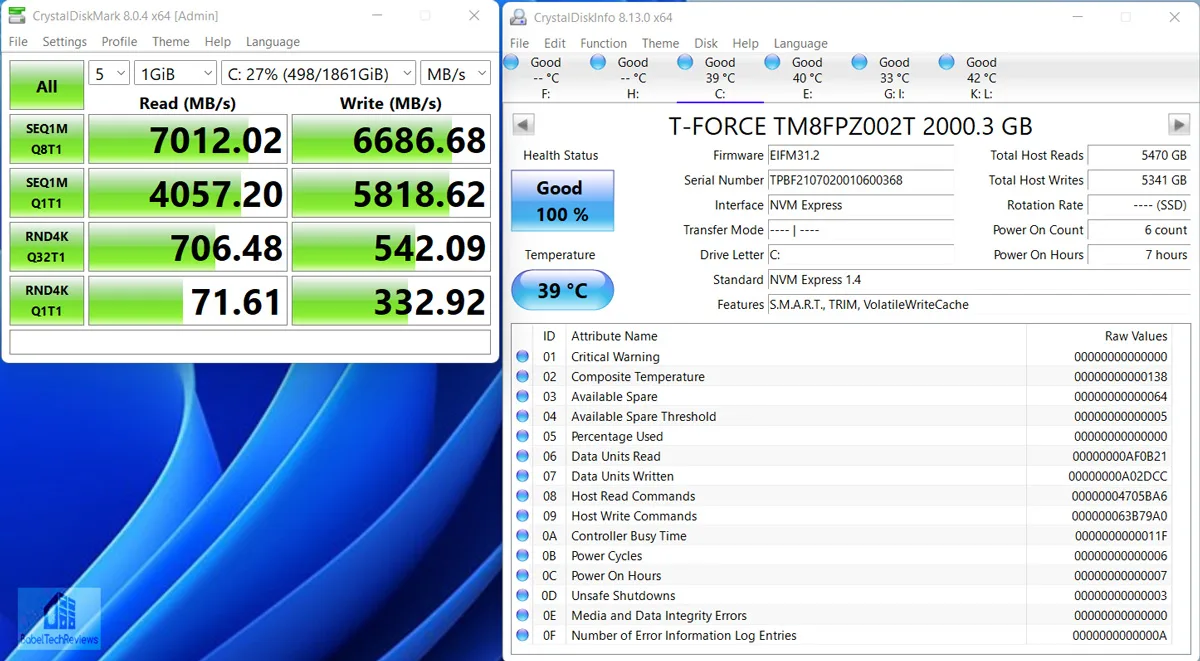Click the 39 °C temperature button
The height and width of the screenshot is (661, 1200).
tap(562, 290)
